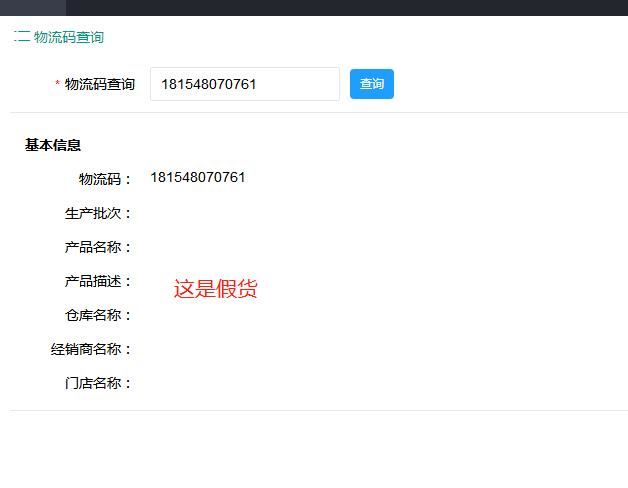Click the 仓库名称 label
This screenshot has height=488, width=628.
(98, 315)
